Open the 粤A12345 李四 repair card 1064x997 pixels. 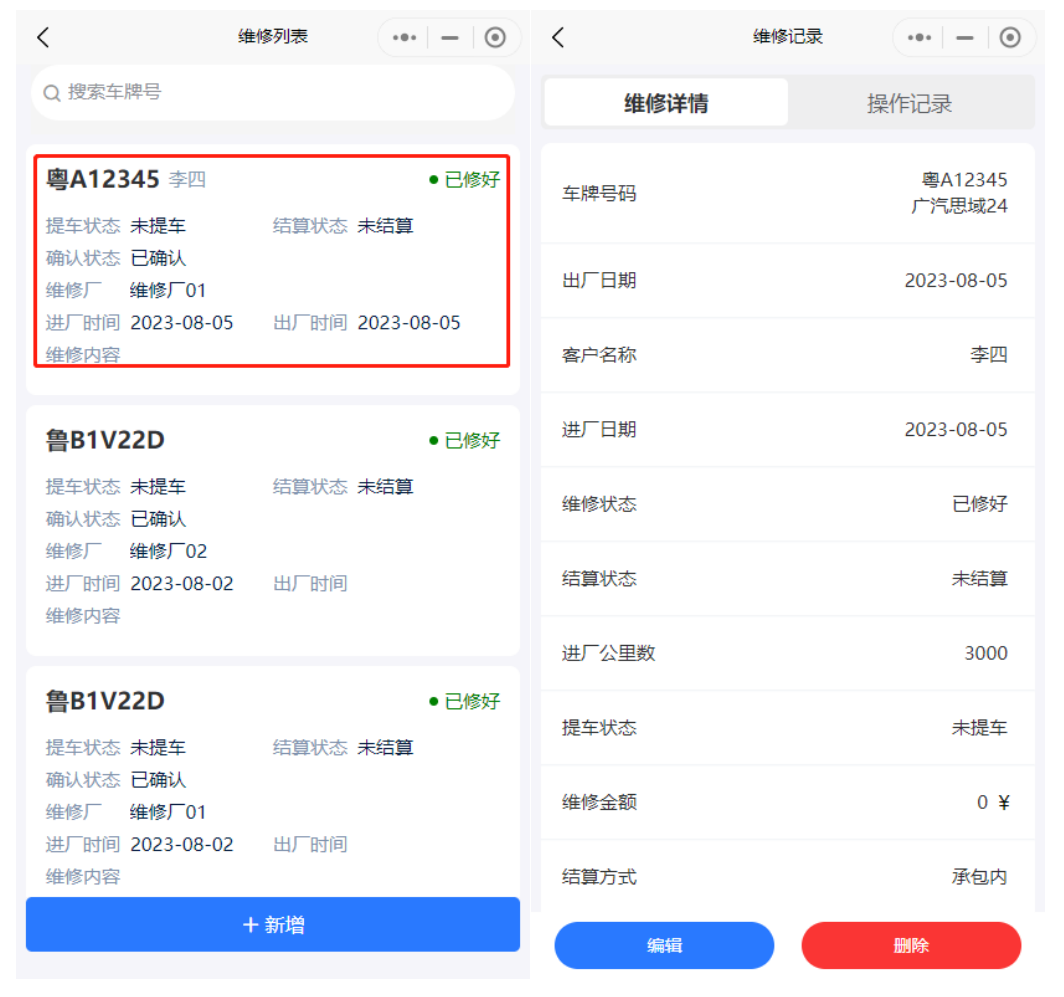tap(272, 261)
